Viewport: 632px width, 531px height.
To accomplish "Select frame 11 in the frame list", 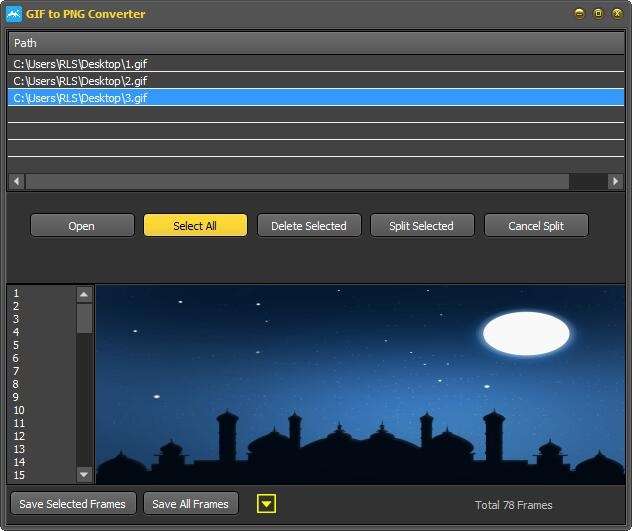I will click(42, 423).
